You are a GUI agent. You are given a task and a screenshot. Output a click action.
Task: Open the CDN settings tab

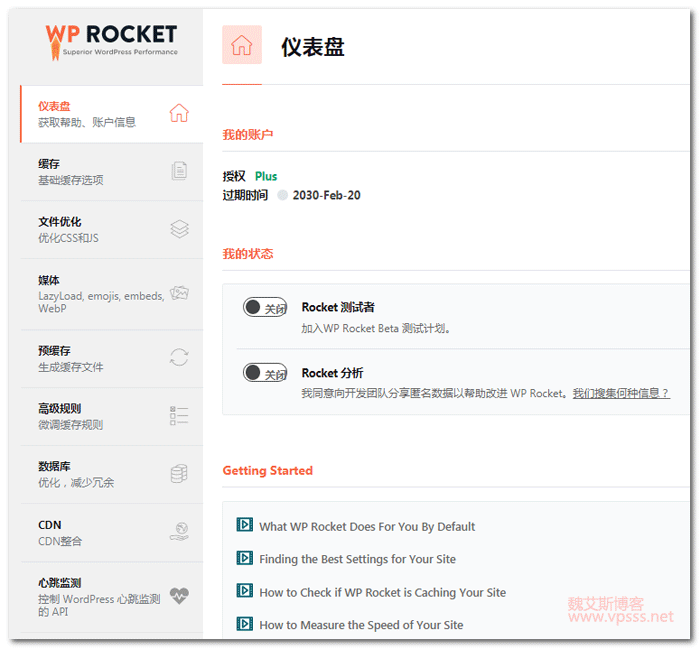point(112,533)
